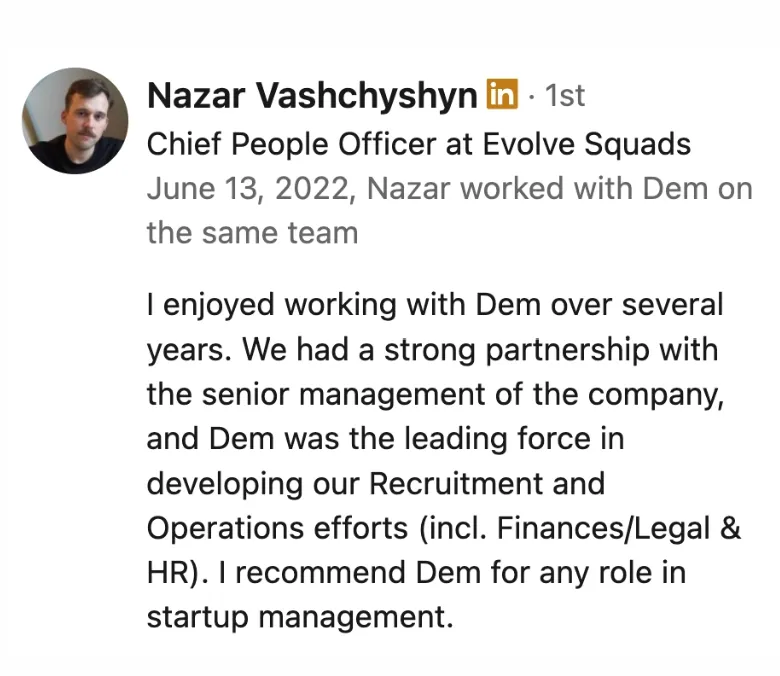The height and width of the screenshot is (676, 780).
Task: Click the 1st connection degree label
Action: tap(565, 96)
